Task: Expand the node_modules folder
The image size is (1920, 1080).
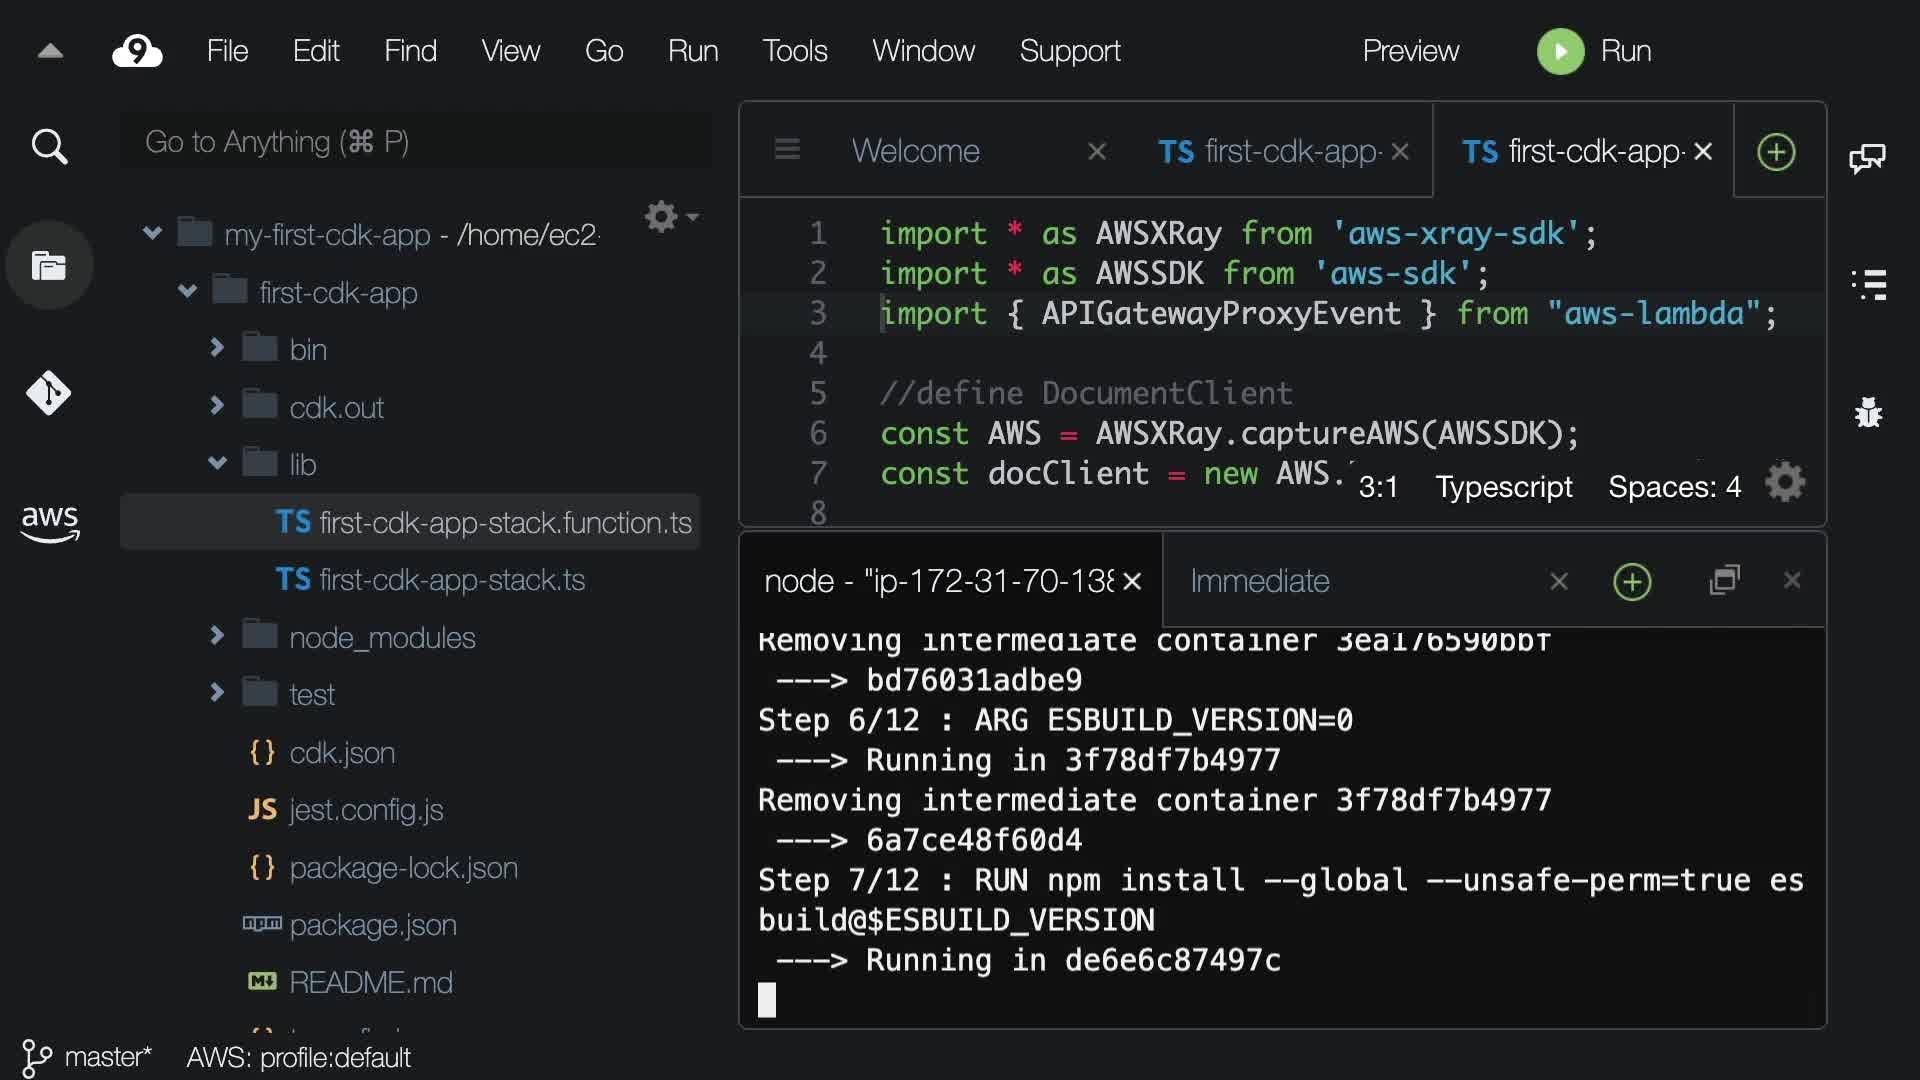Action: coord(217,636)
